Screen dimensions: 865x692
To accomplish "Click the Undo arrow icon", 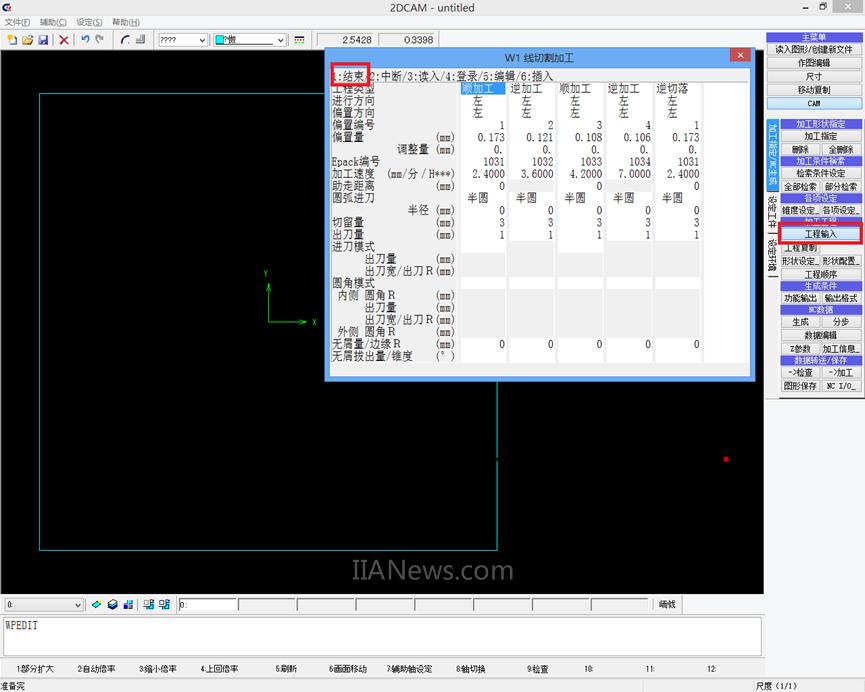I will [85, 40].
